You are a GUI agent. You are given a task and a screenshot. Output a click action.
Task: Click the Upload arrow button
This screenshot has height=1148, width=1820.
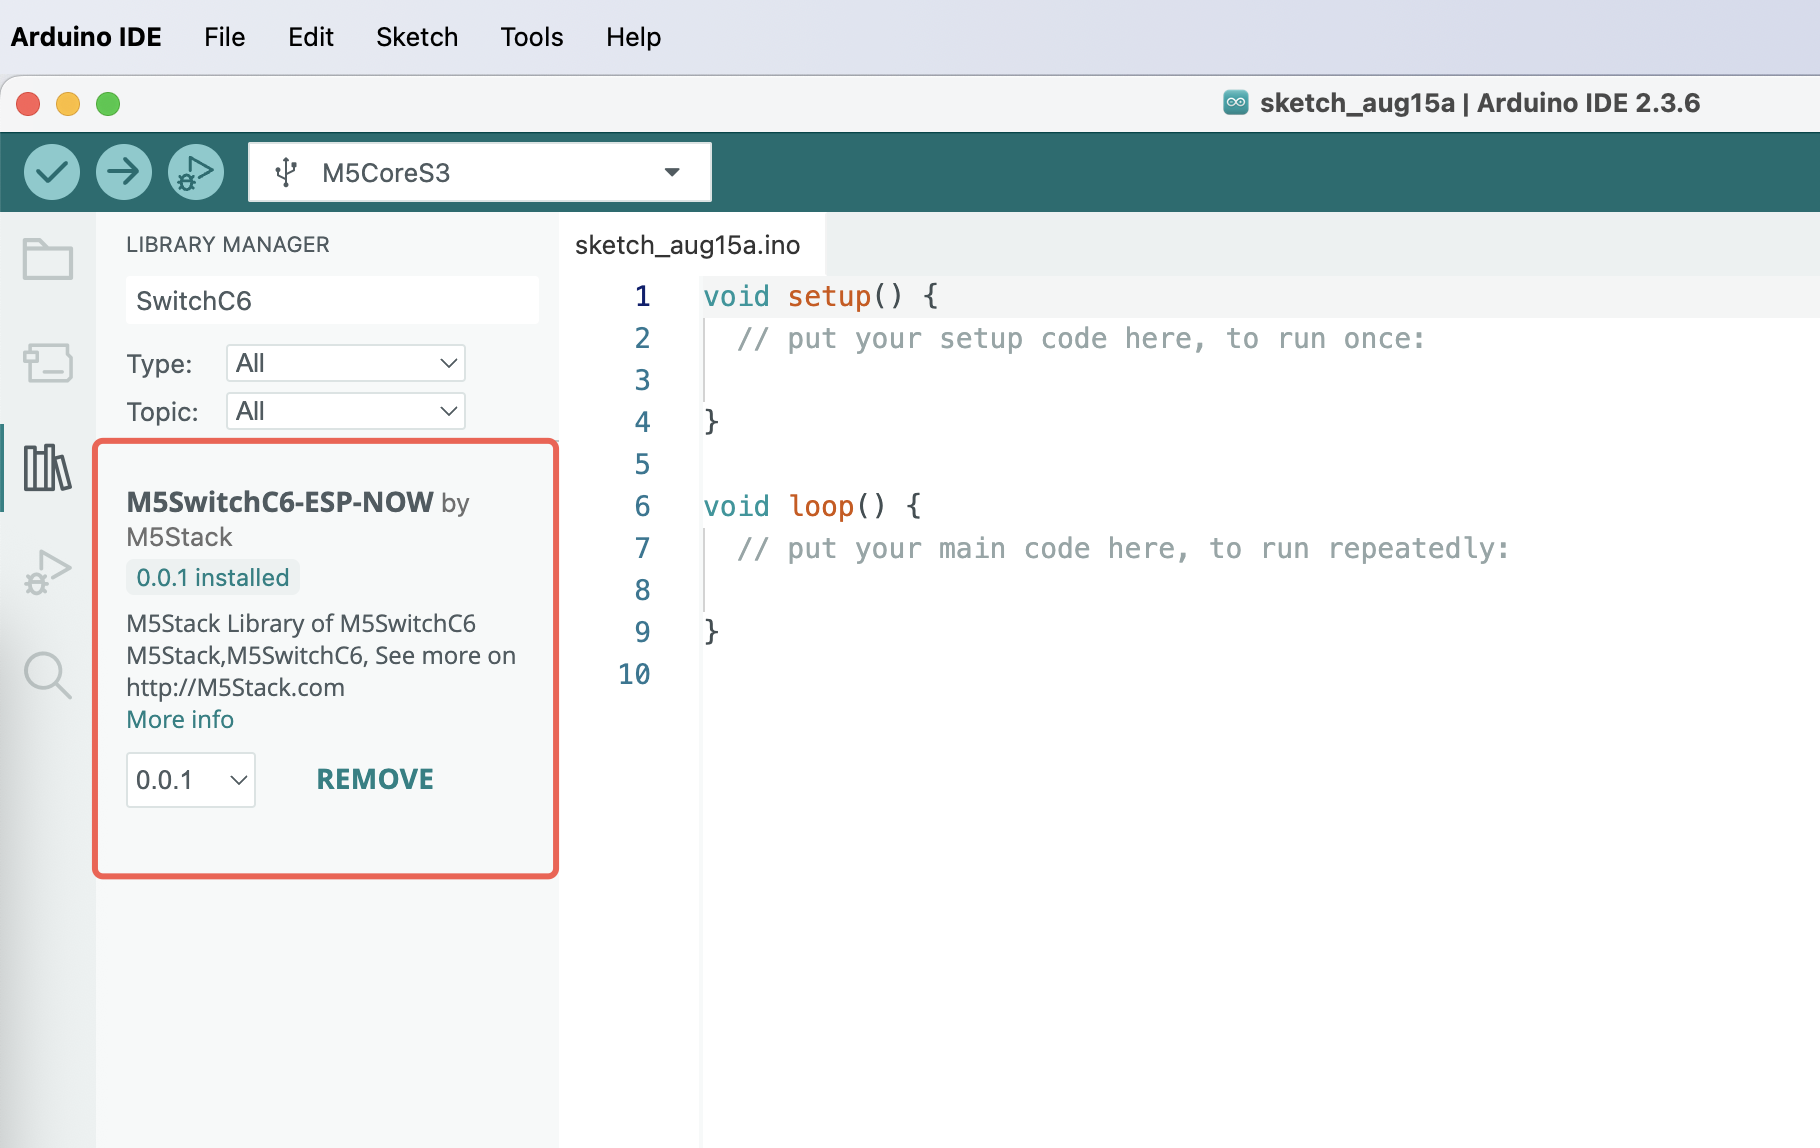click(124, 172)
